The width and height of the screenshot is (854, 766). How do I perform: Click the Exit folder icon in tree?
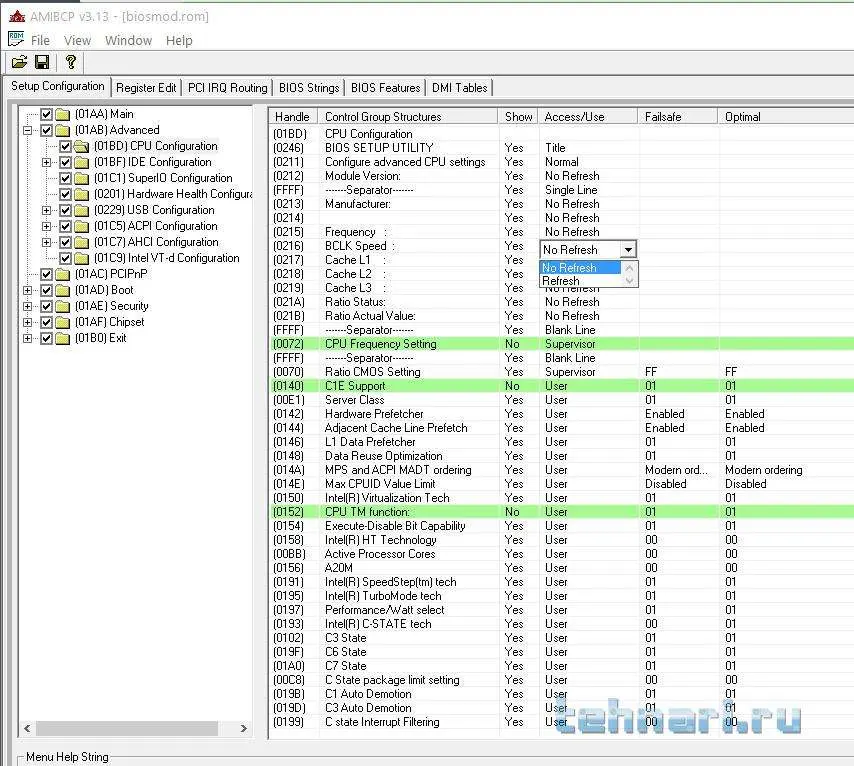(62, 338)
